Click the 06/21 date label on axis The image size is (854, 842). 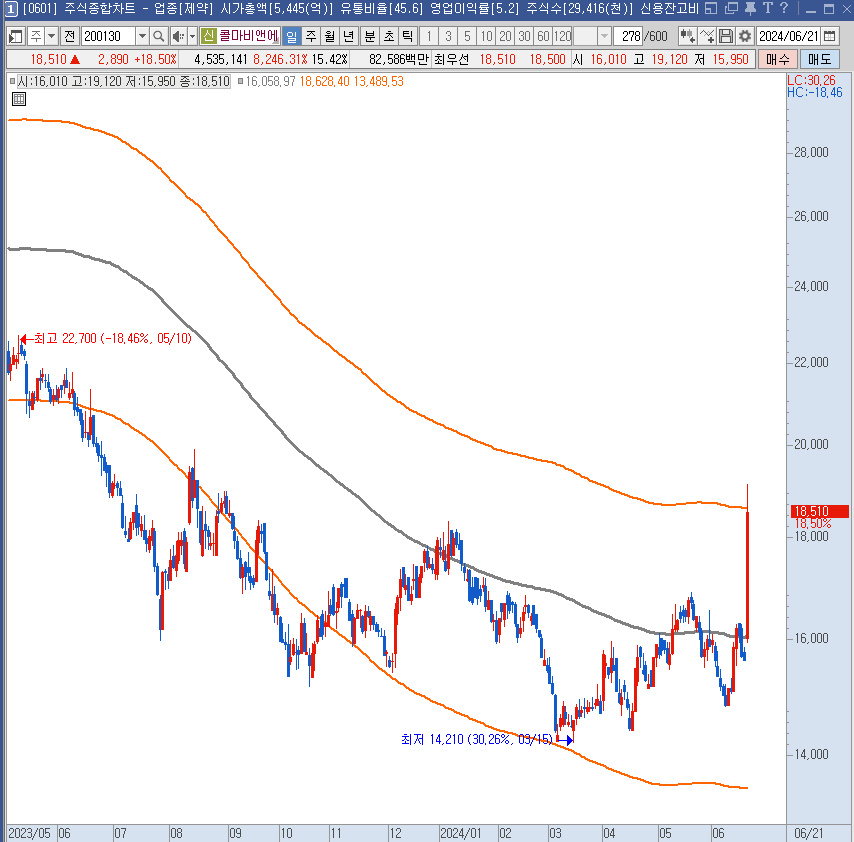[809, 833]
